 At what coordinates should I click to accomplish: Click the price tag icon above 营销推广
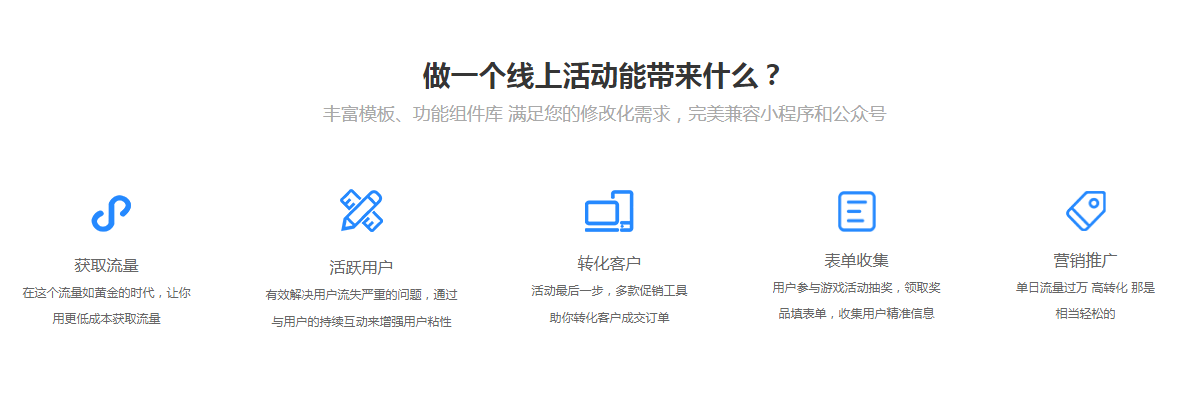coord(1086,211)
